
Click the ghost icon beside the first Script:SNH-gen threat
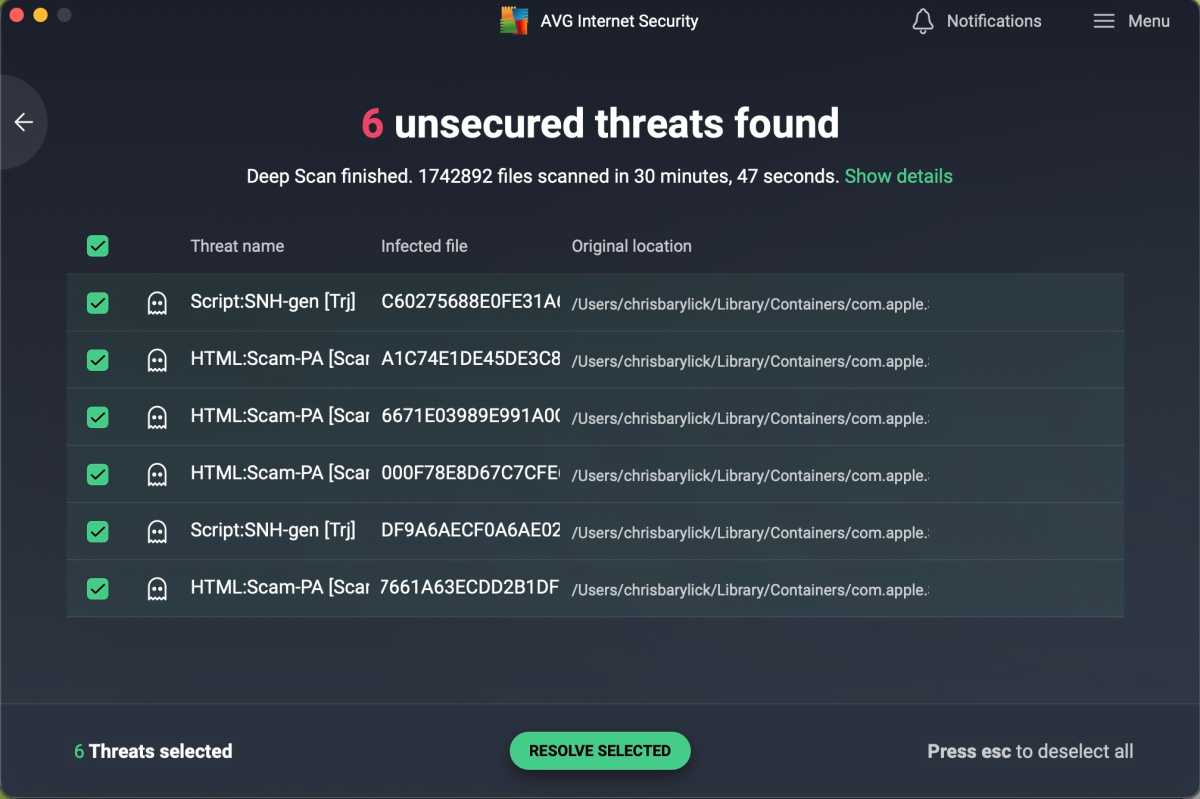pyautogui.click(x=157, y=303)
